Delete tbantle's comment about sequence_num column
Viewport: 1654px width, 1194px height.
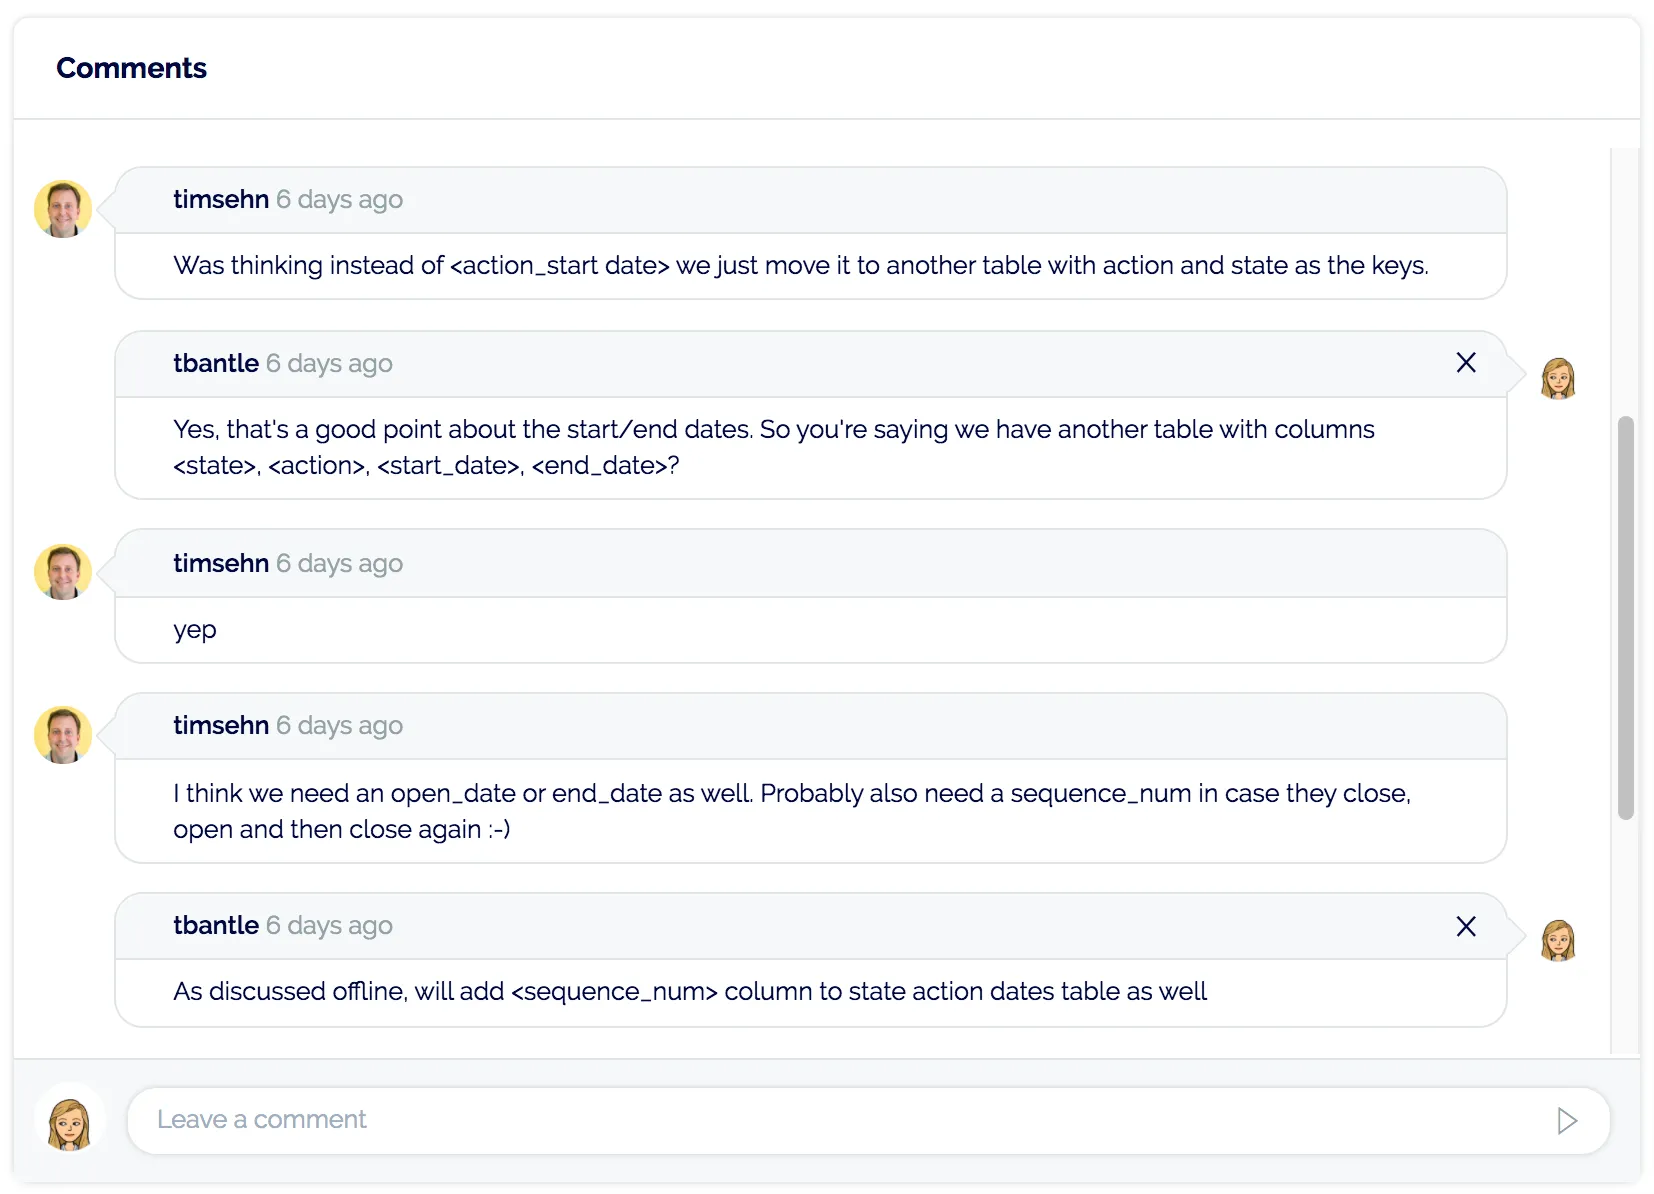click(1465, 927)
